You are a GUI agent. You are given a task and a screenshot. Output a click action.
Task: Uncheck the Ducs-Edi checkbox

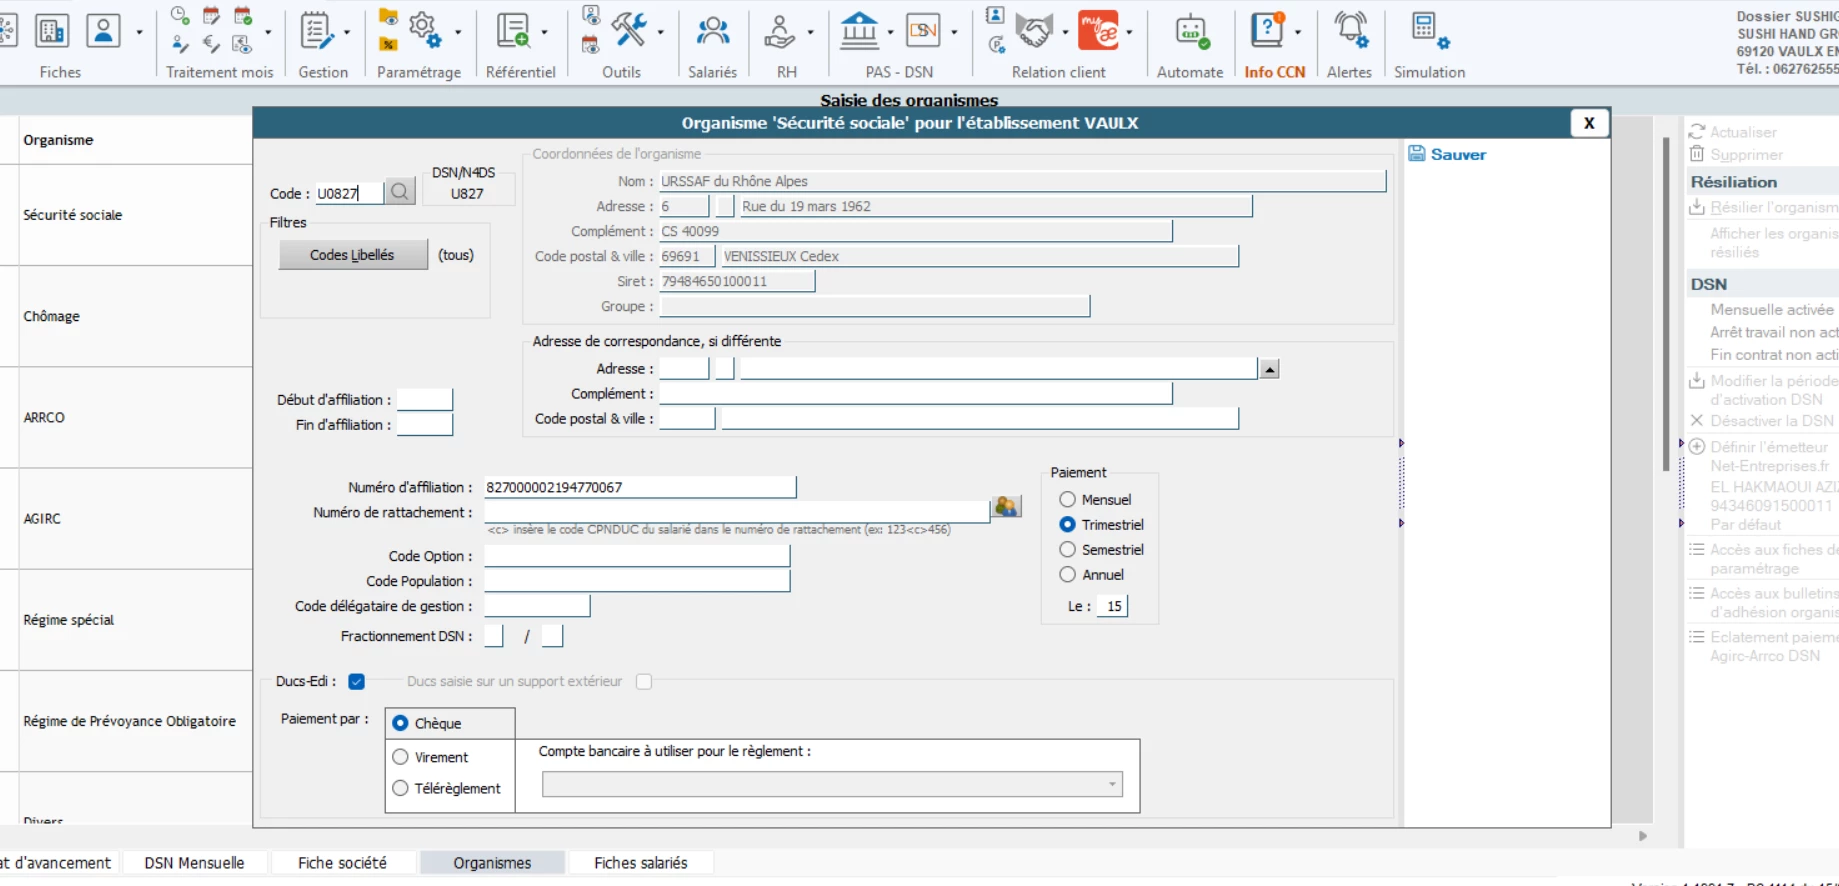pos(357,681)
